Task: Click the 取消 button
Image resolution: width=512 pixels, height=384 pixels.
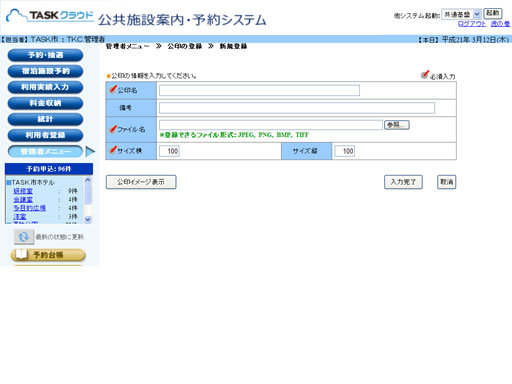Action: pos(446,182)
